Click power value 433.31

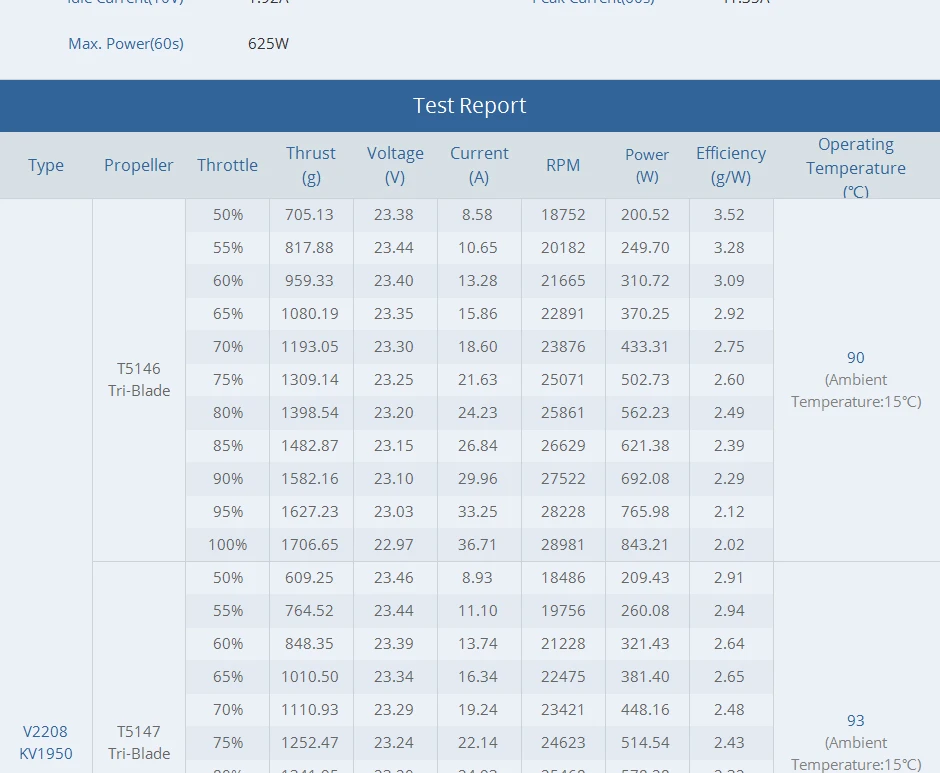[x=645, y=347]
